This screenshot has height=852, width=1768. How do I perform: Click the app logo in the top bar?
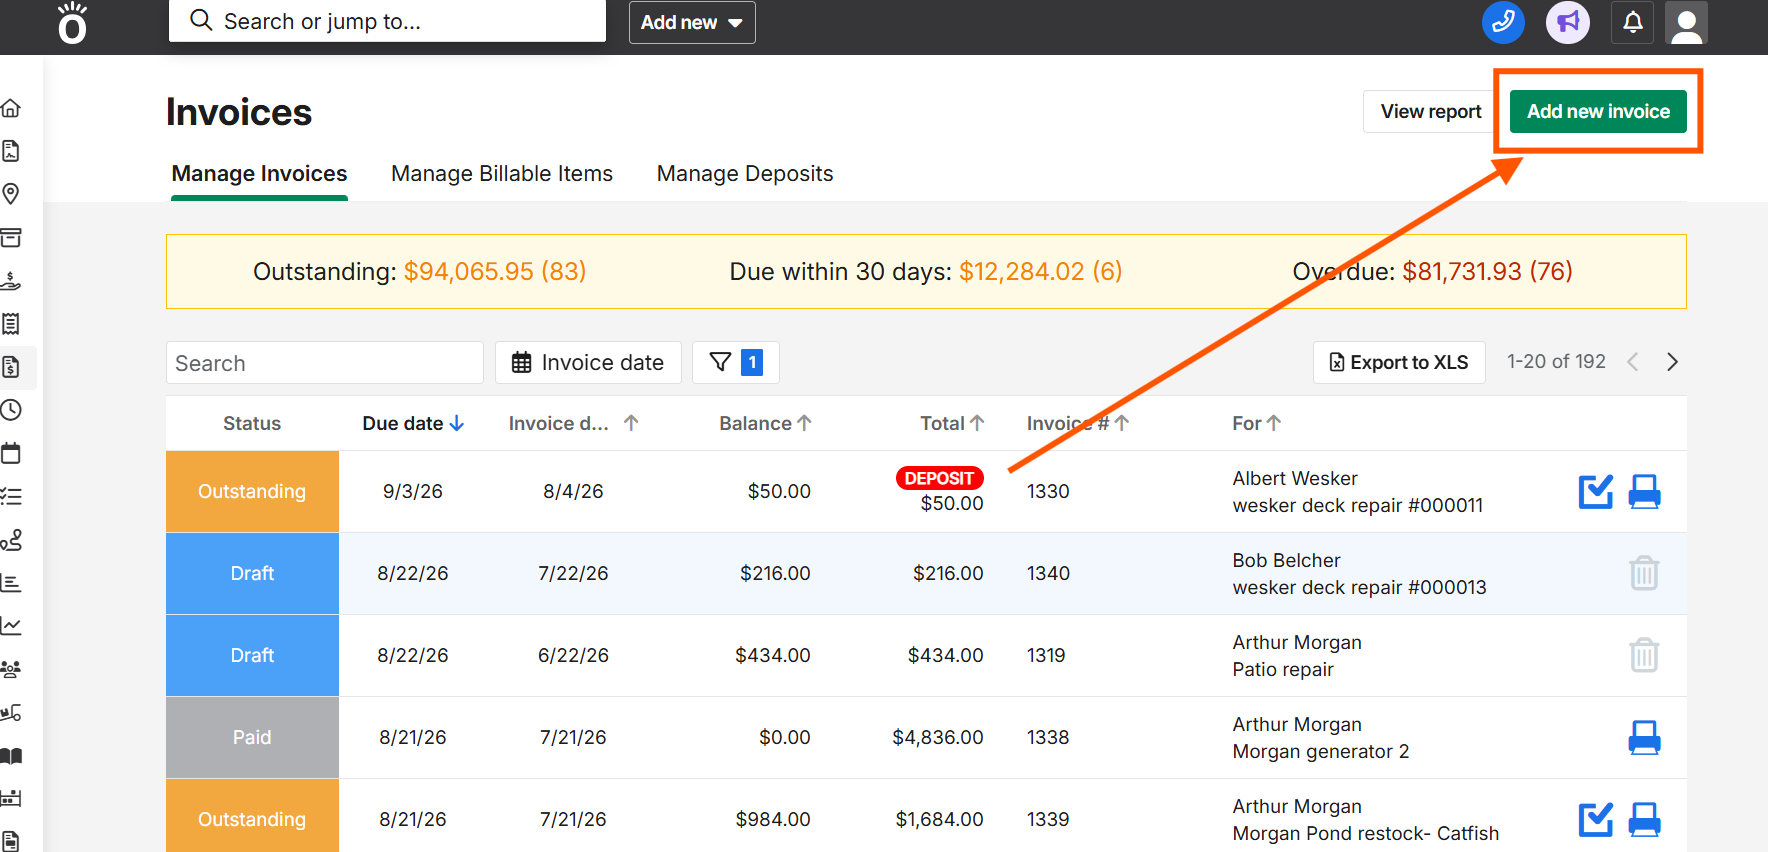[72, 23]
